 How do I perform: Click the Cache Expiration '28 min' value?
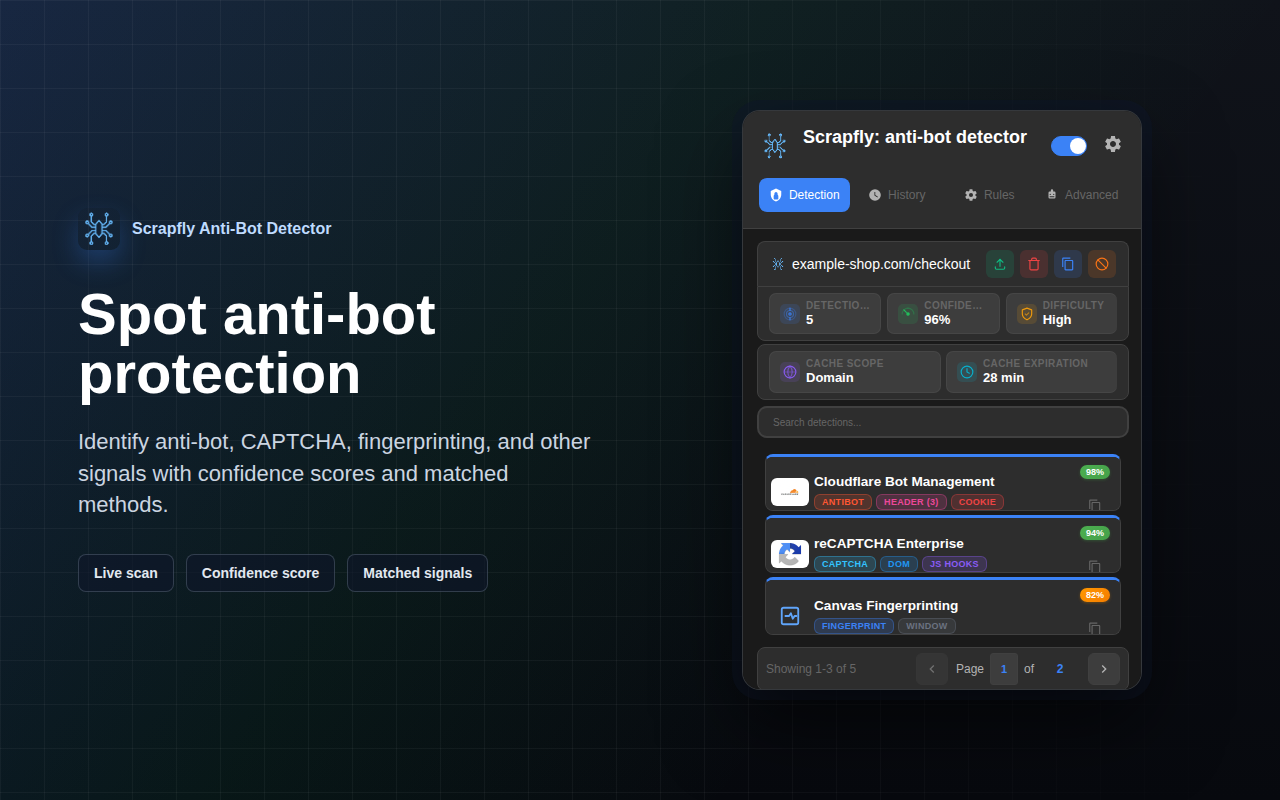point(1004,378)
